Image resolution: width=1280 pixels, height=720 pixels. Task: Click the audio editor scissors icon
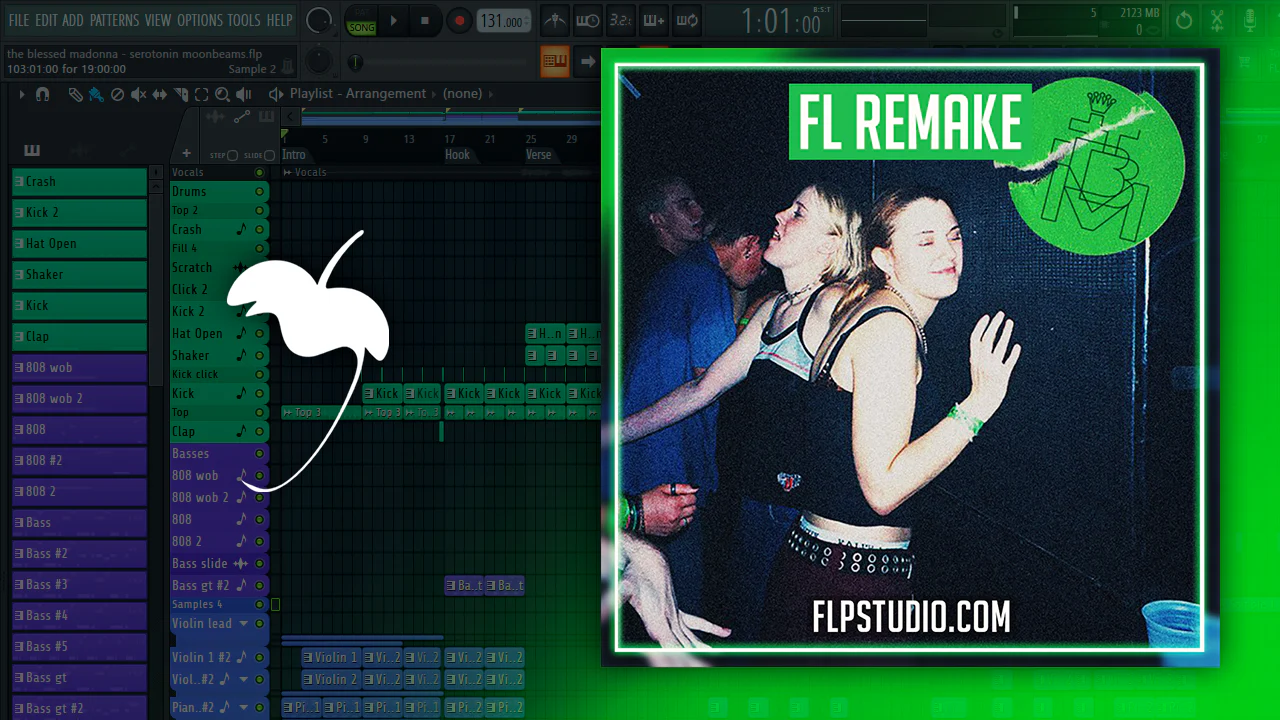pyautogui.click(x=1217, y=20)
